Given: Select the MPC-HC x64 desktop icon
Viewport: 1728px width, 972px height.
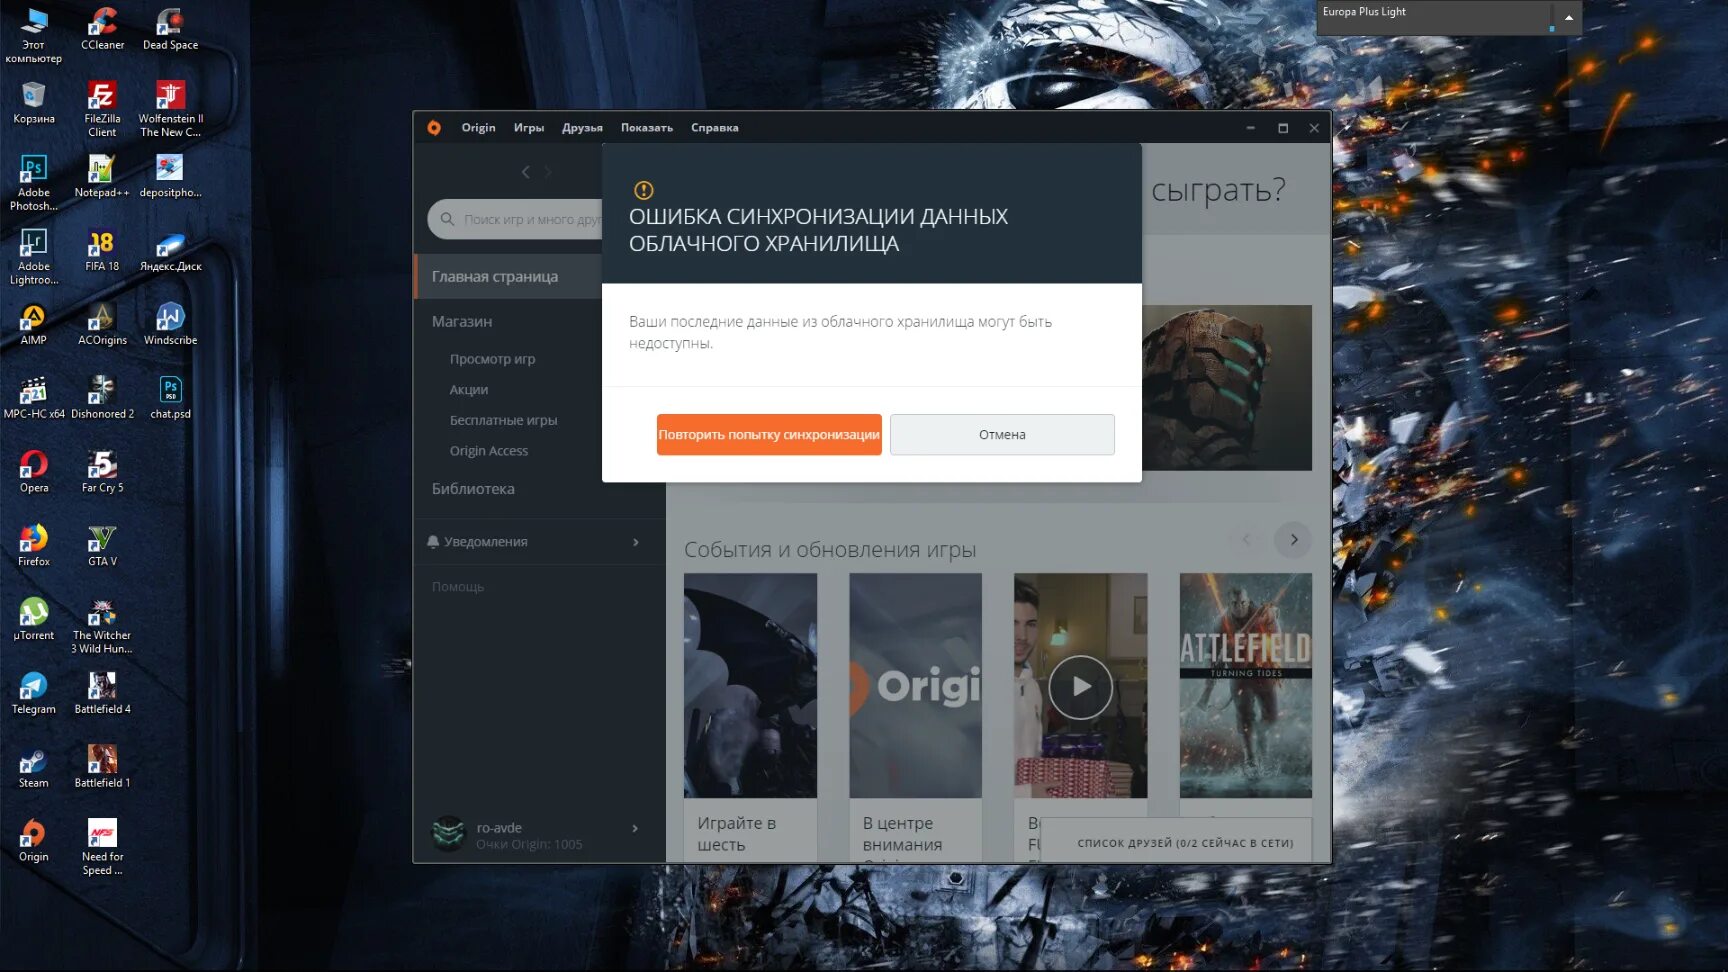Looking at the screenshot, I should click(34, 398).
